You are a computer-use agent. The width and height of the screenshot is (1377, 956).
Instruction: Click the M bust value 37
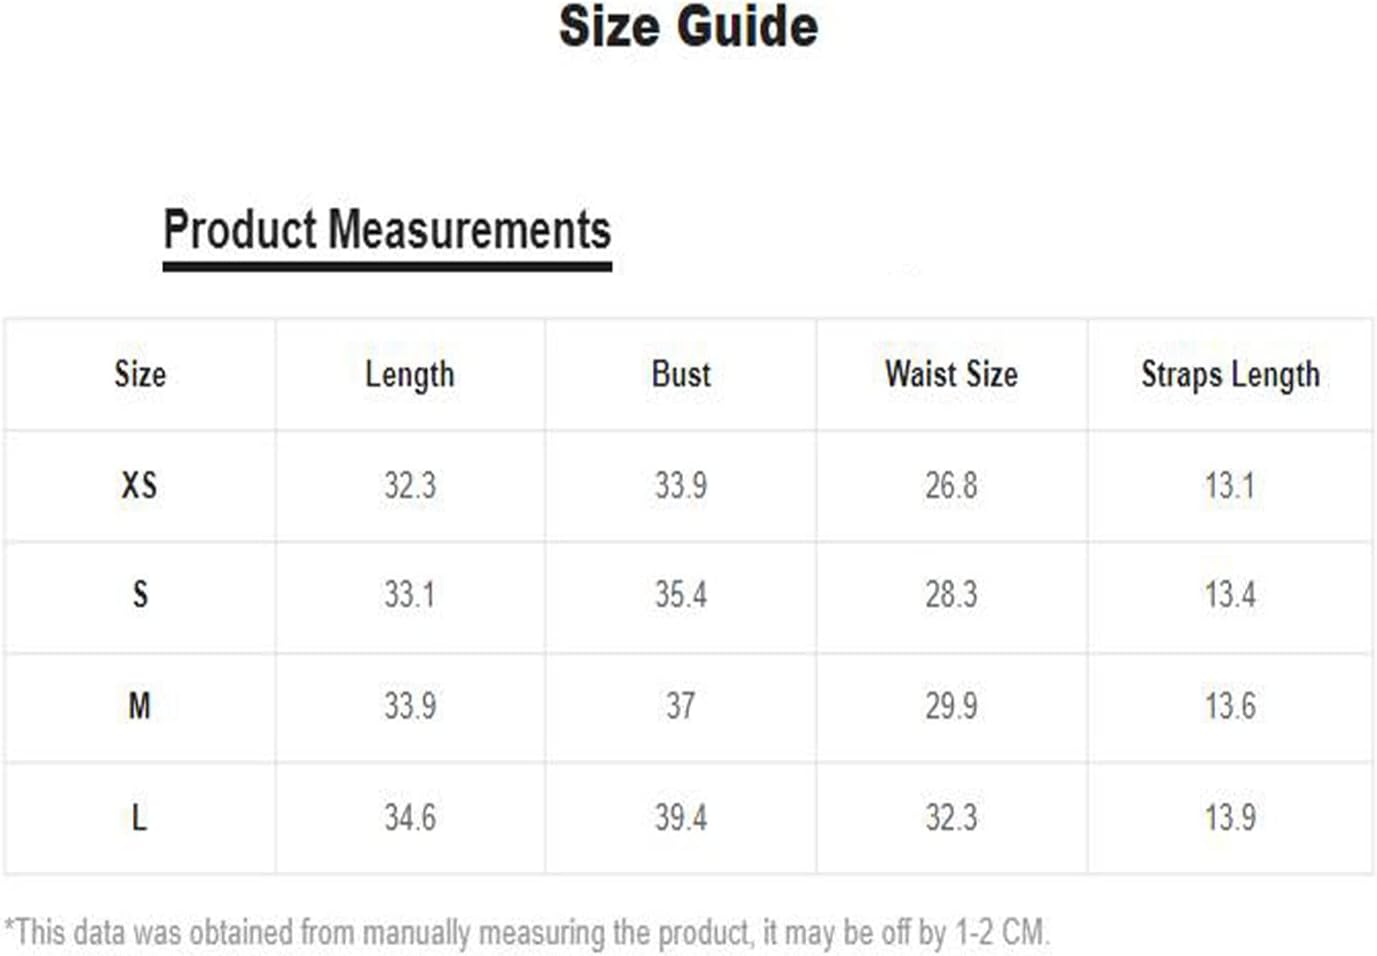pos(681,706)
